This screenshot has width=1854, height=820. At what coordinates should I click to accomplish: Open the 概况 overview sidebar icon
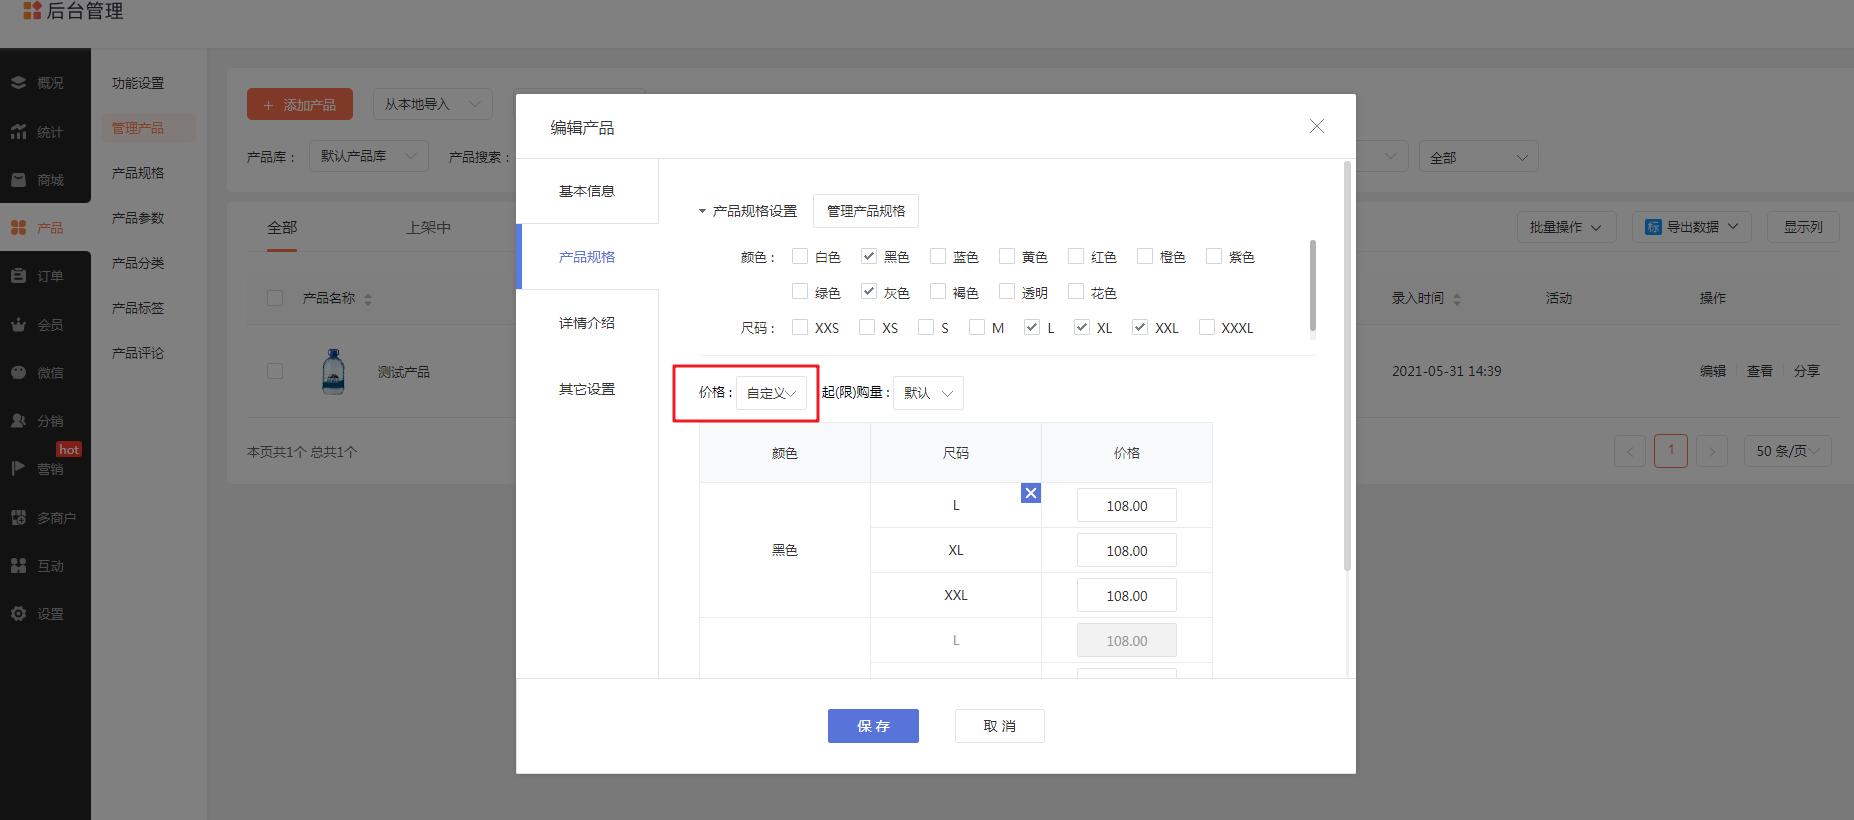click(19, 83)
